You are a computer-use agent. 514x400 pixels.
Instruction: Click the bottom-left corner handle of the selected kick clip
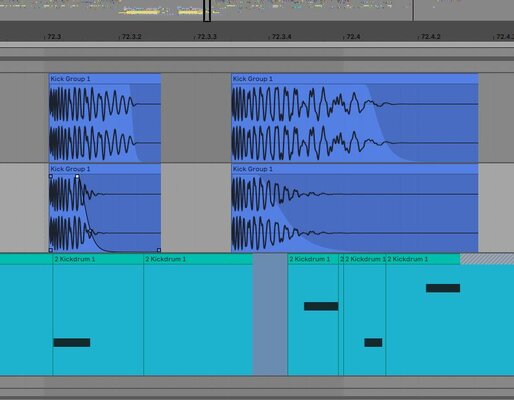(x=51, y=250)
